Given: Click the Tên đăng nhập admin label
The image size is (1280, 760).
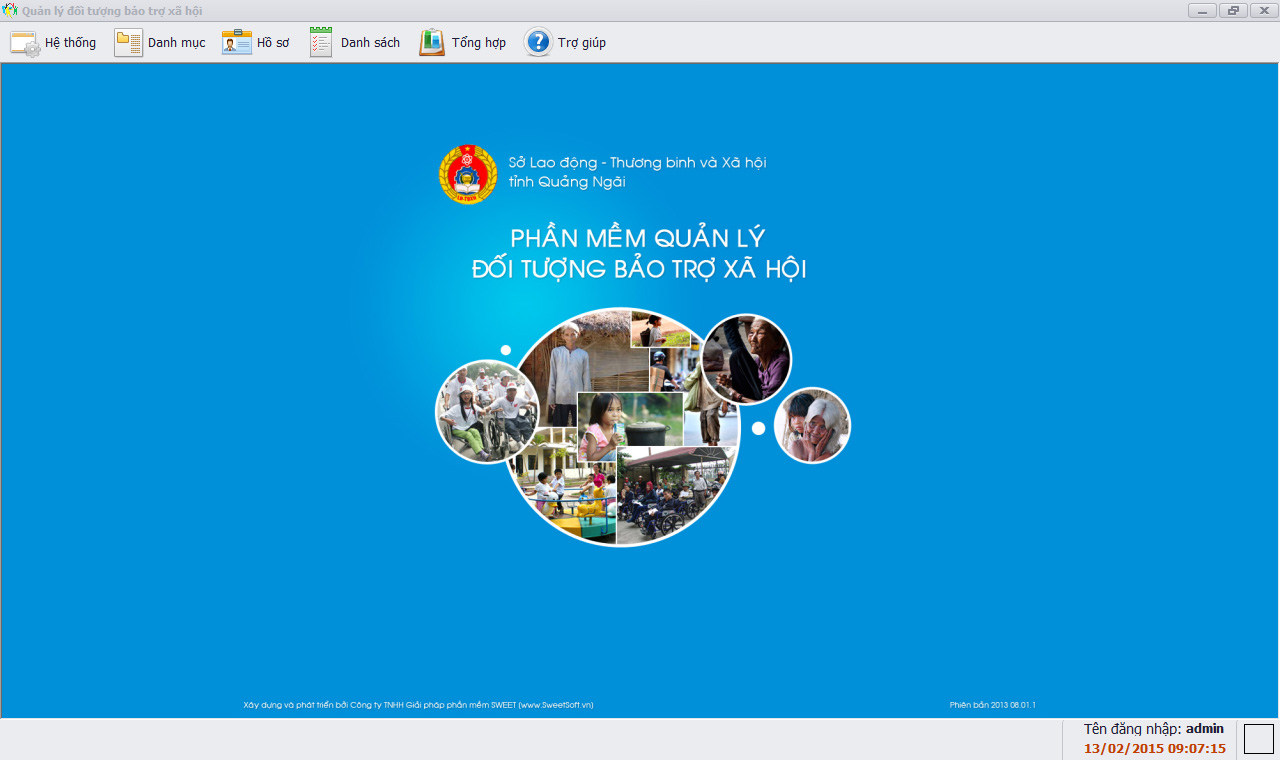Looking at the screenshot, I should [1154, 729].
